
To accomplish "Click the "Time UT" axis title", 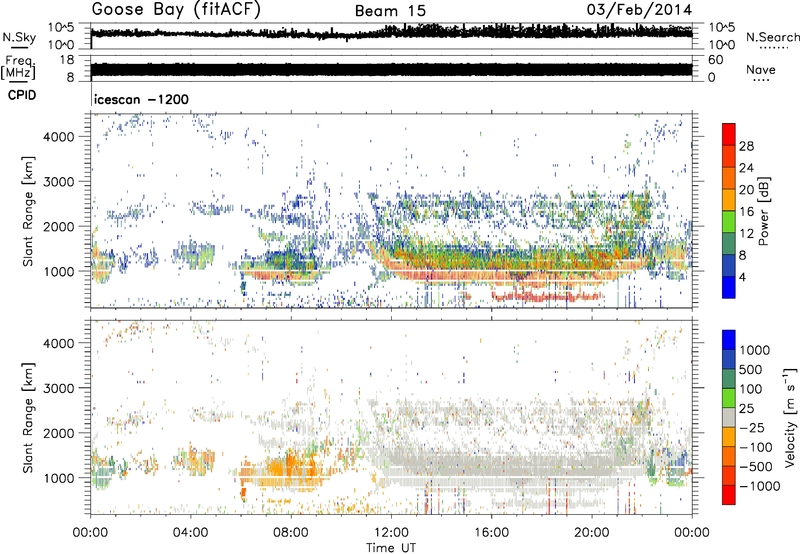I will 391,548.
